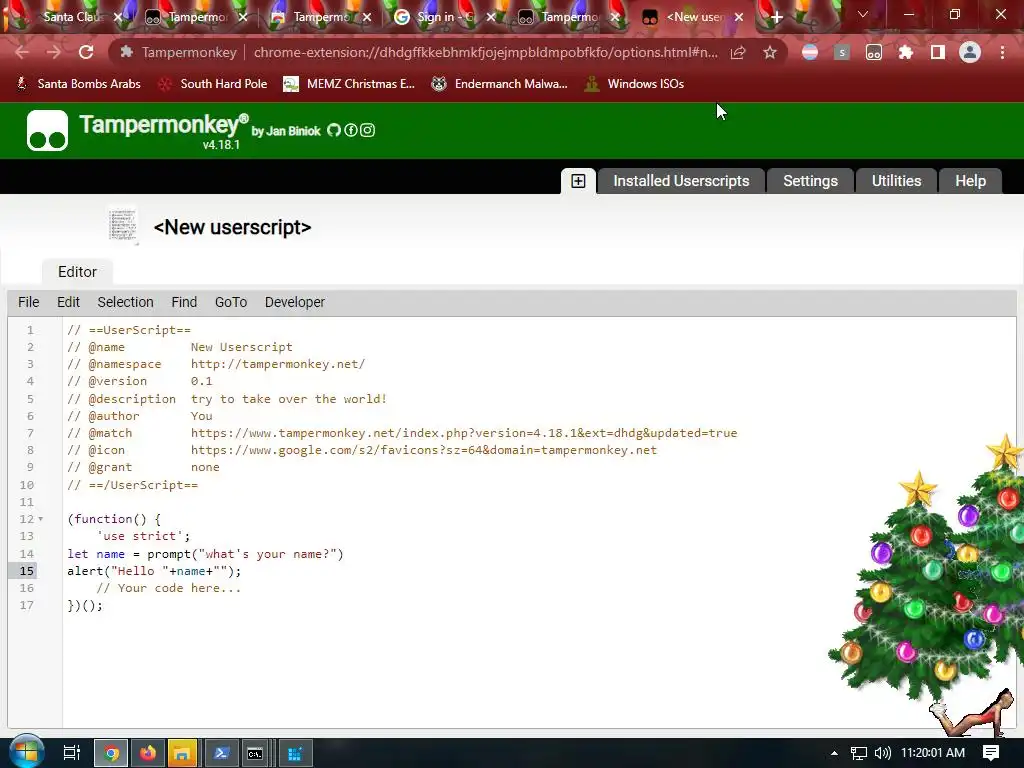Click the let name prompt code line

[x=205, y=554]
